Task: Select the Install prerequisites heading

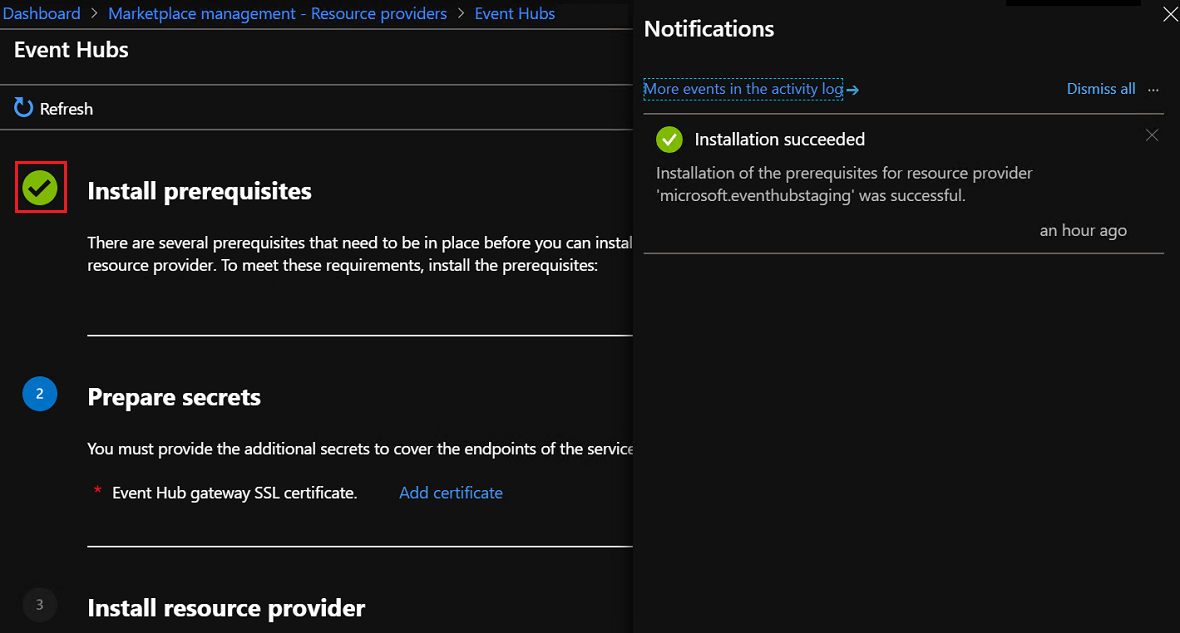Action: pos(199,191)
